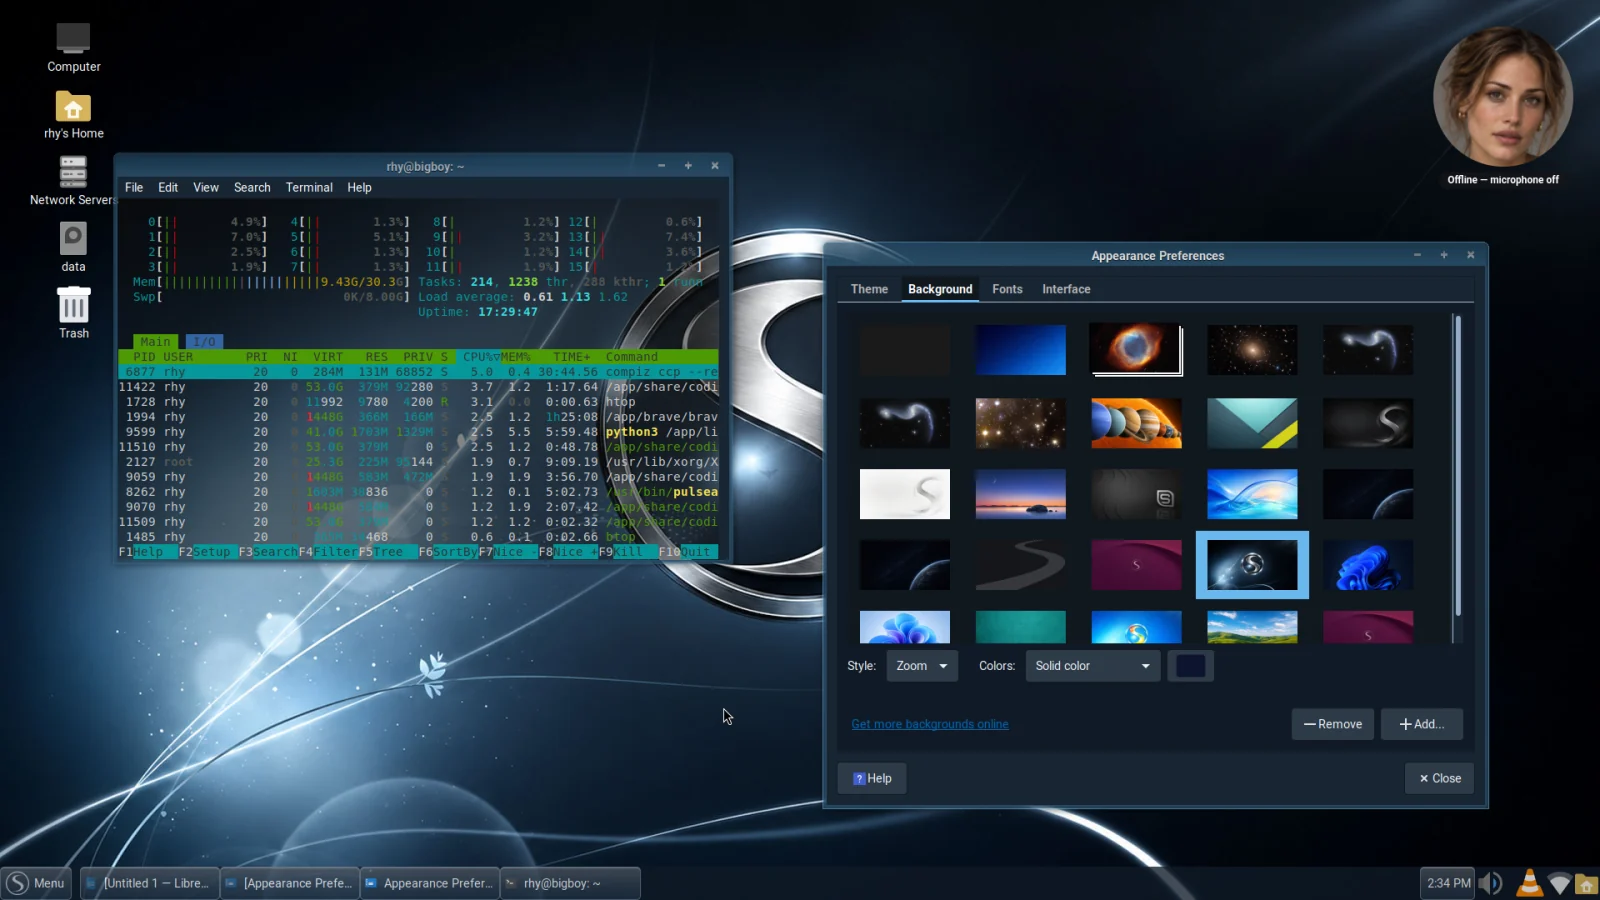Select the sunset sea wallpaper thumbnail
Viewport: 1600px width, 900px height.
click(1021, 494)
